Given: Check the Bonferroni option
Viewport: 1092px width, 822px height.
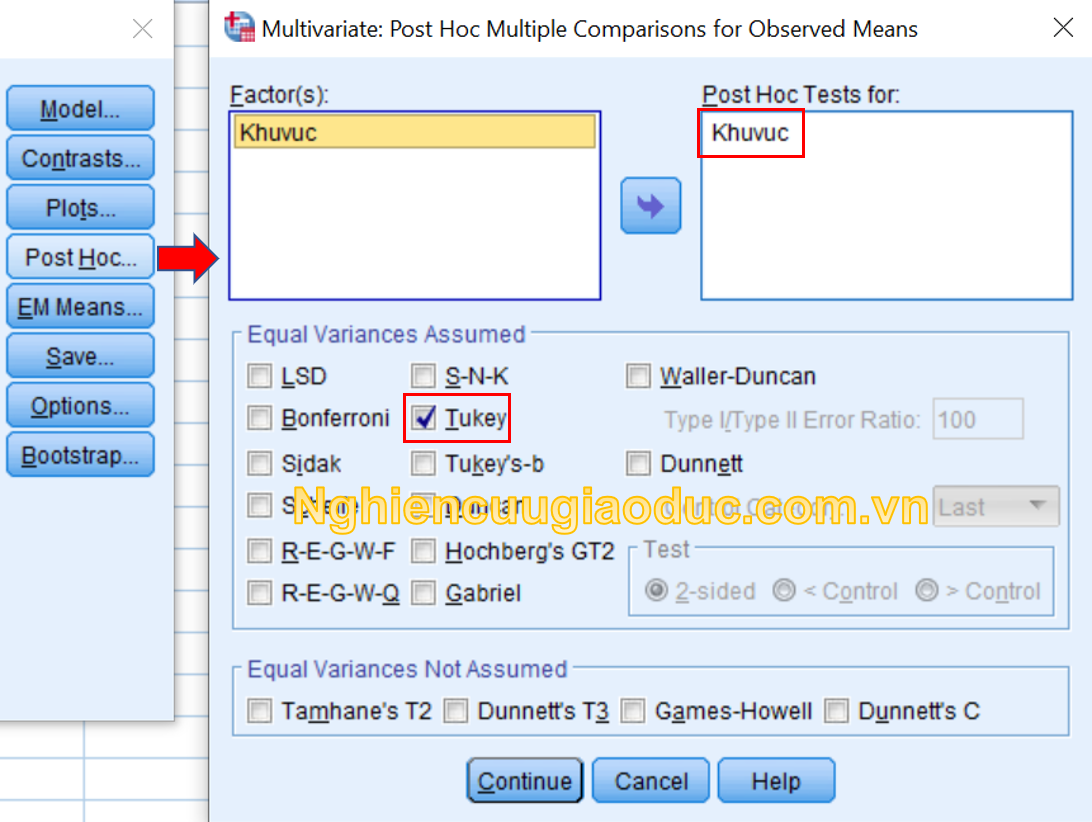Looking at the screenshot, I should coord(260,418).
